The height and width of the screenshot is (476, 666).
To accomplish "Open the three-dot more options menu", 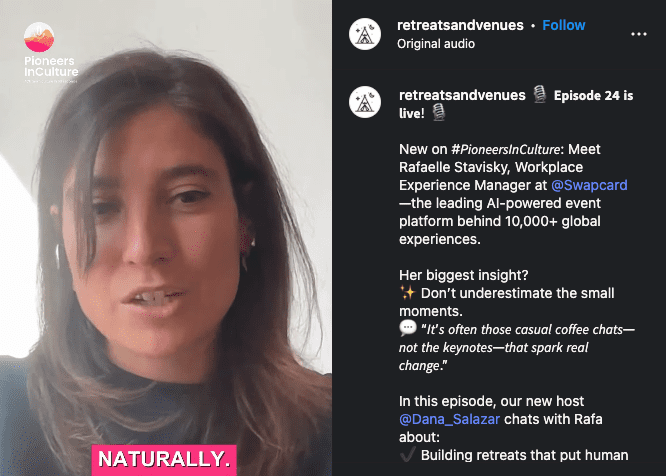I will tap(638, 34).
